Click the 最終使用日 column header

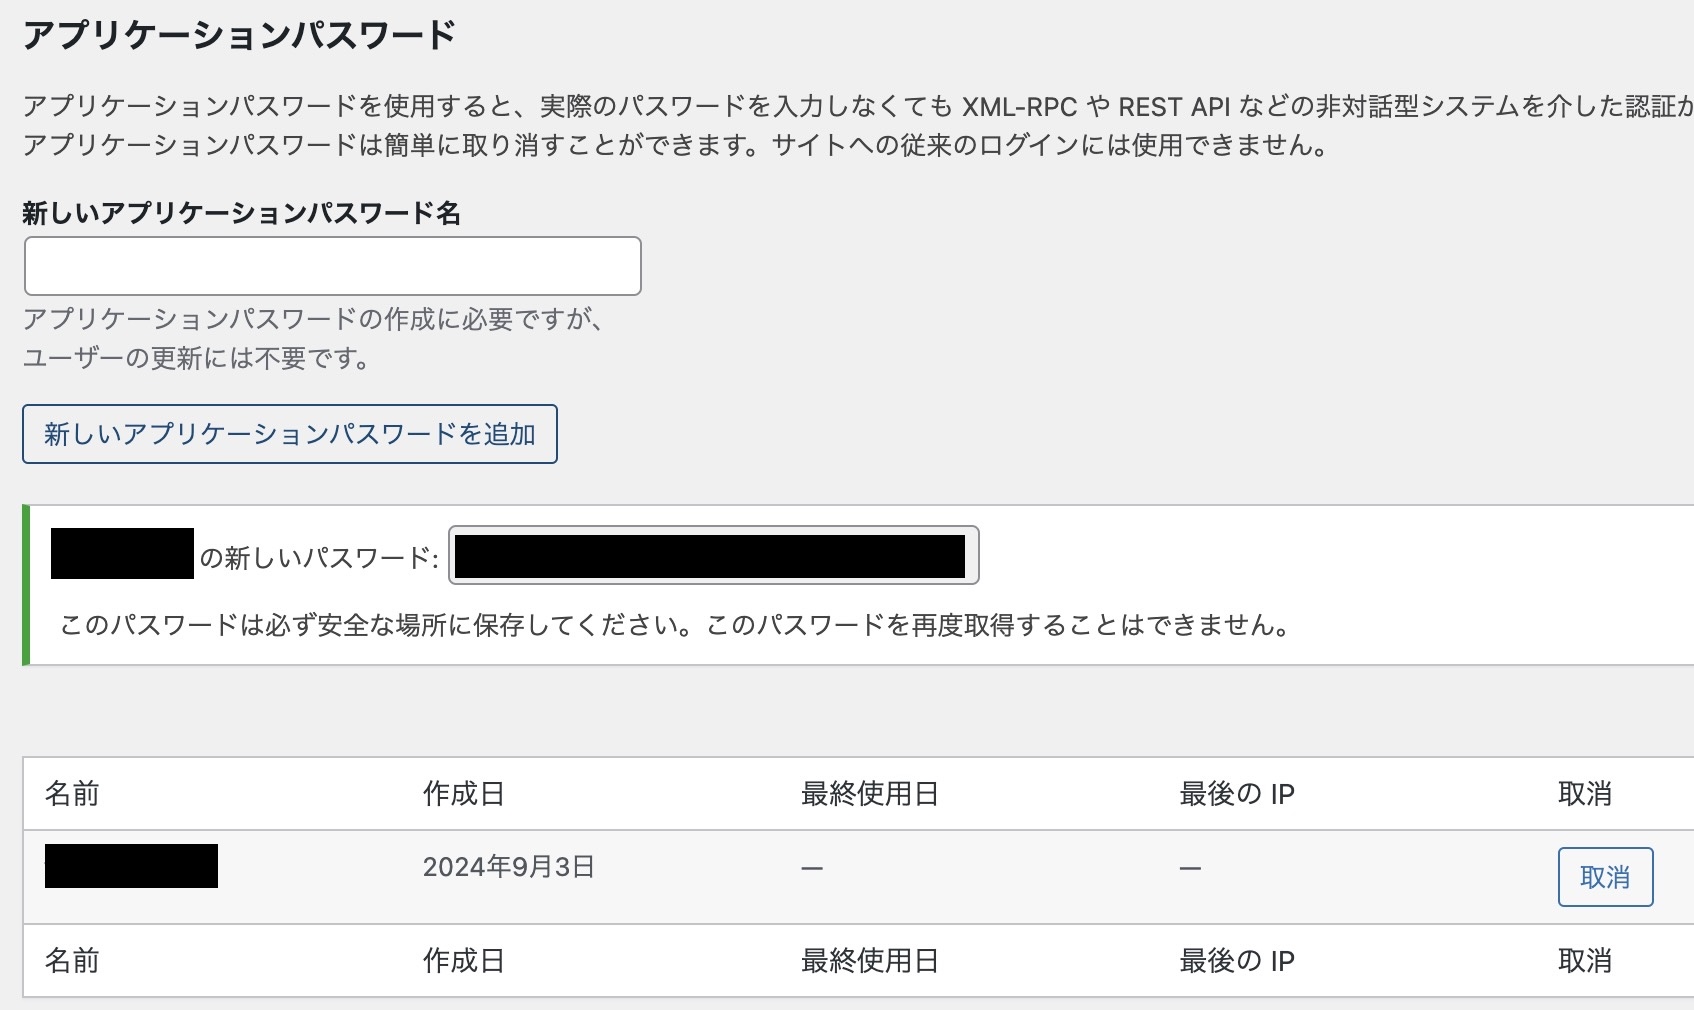click(869, 794)
